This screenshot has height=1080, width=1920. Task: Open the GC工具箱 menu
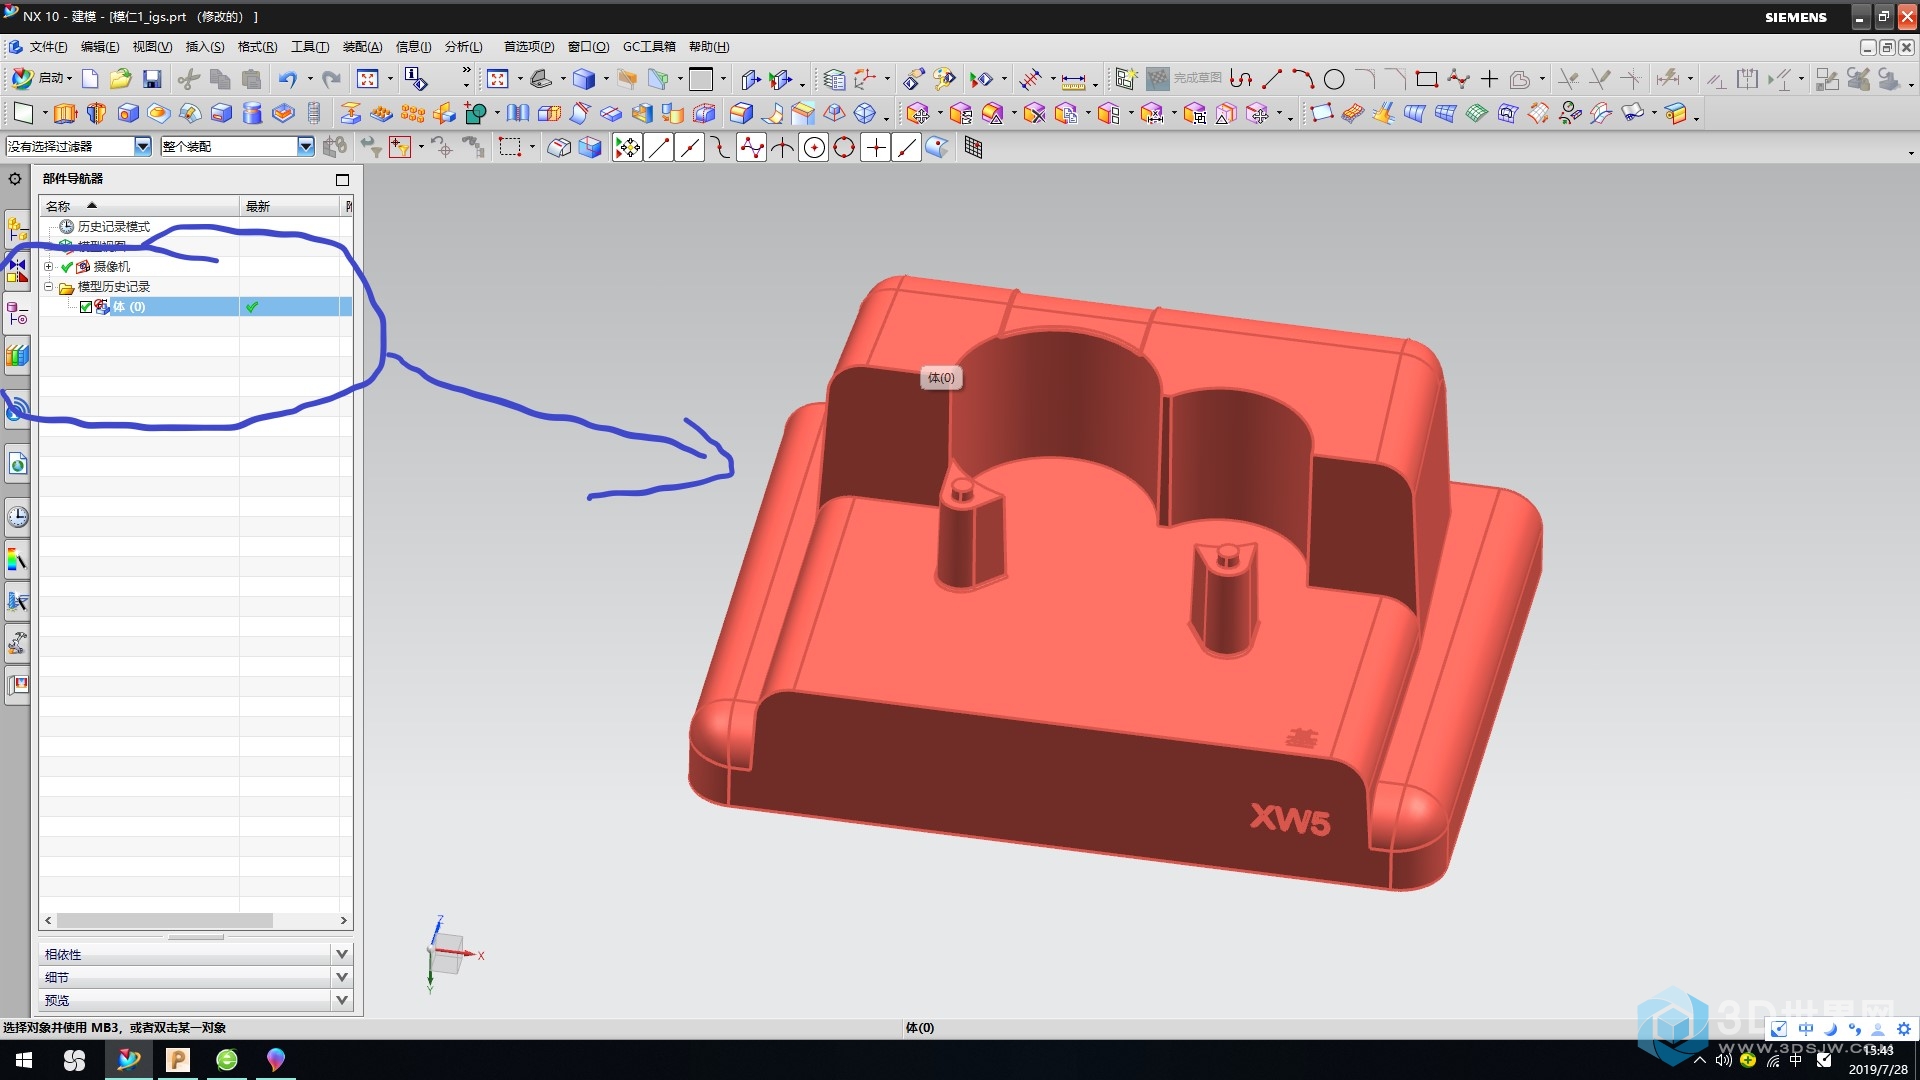(x=649, y=47)
